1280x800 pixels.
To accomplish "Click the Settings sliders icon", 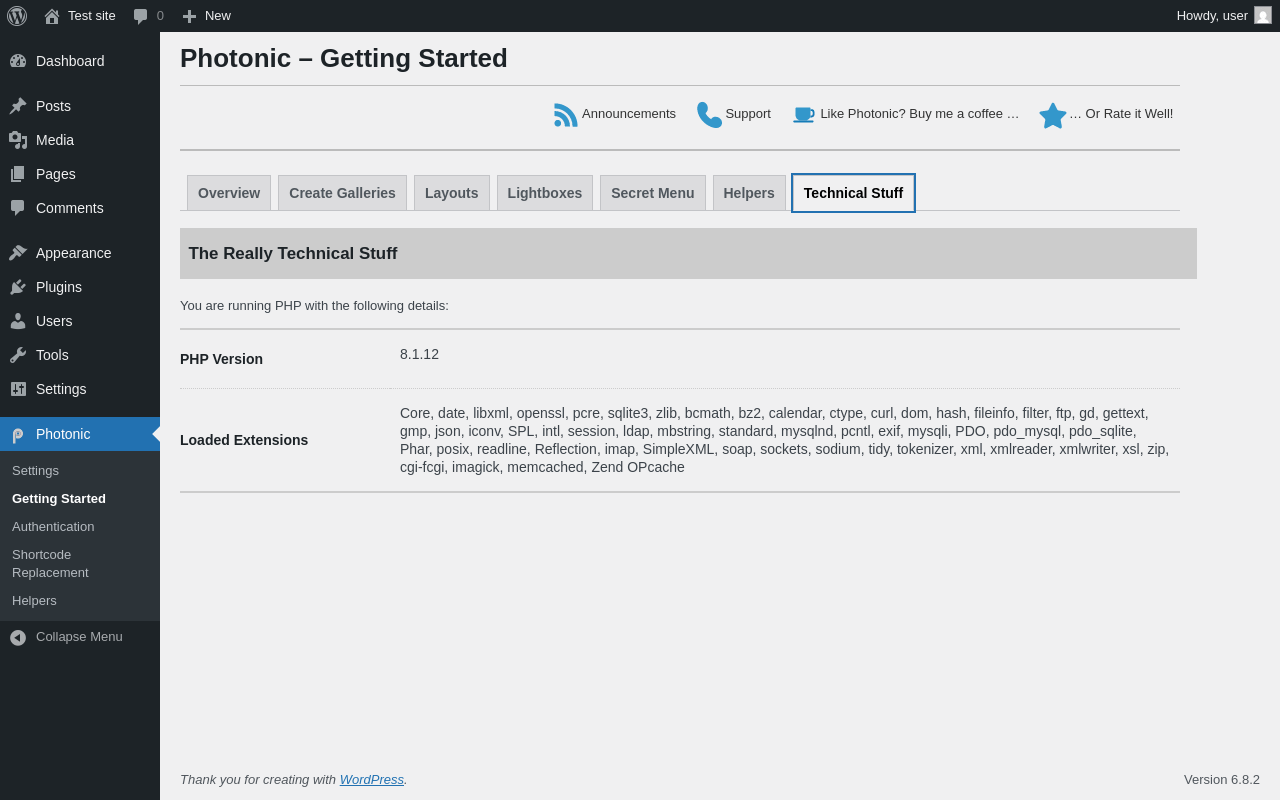I will pos(18,389).
